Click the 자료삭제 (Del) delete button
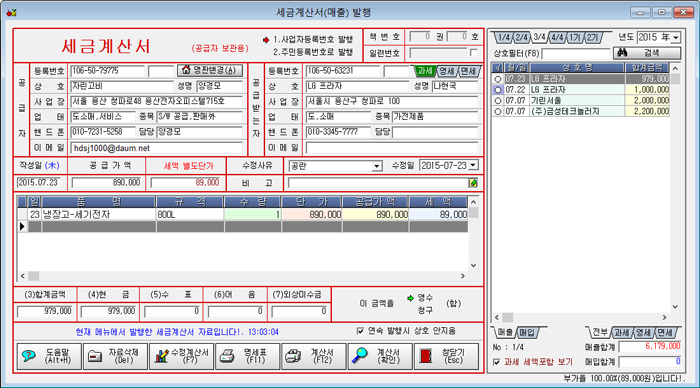Image resolution: width=700 pixels, height=388 pixels. (x=115, y=356)
